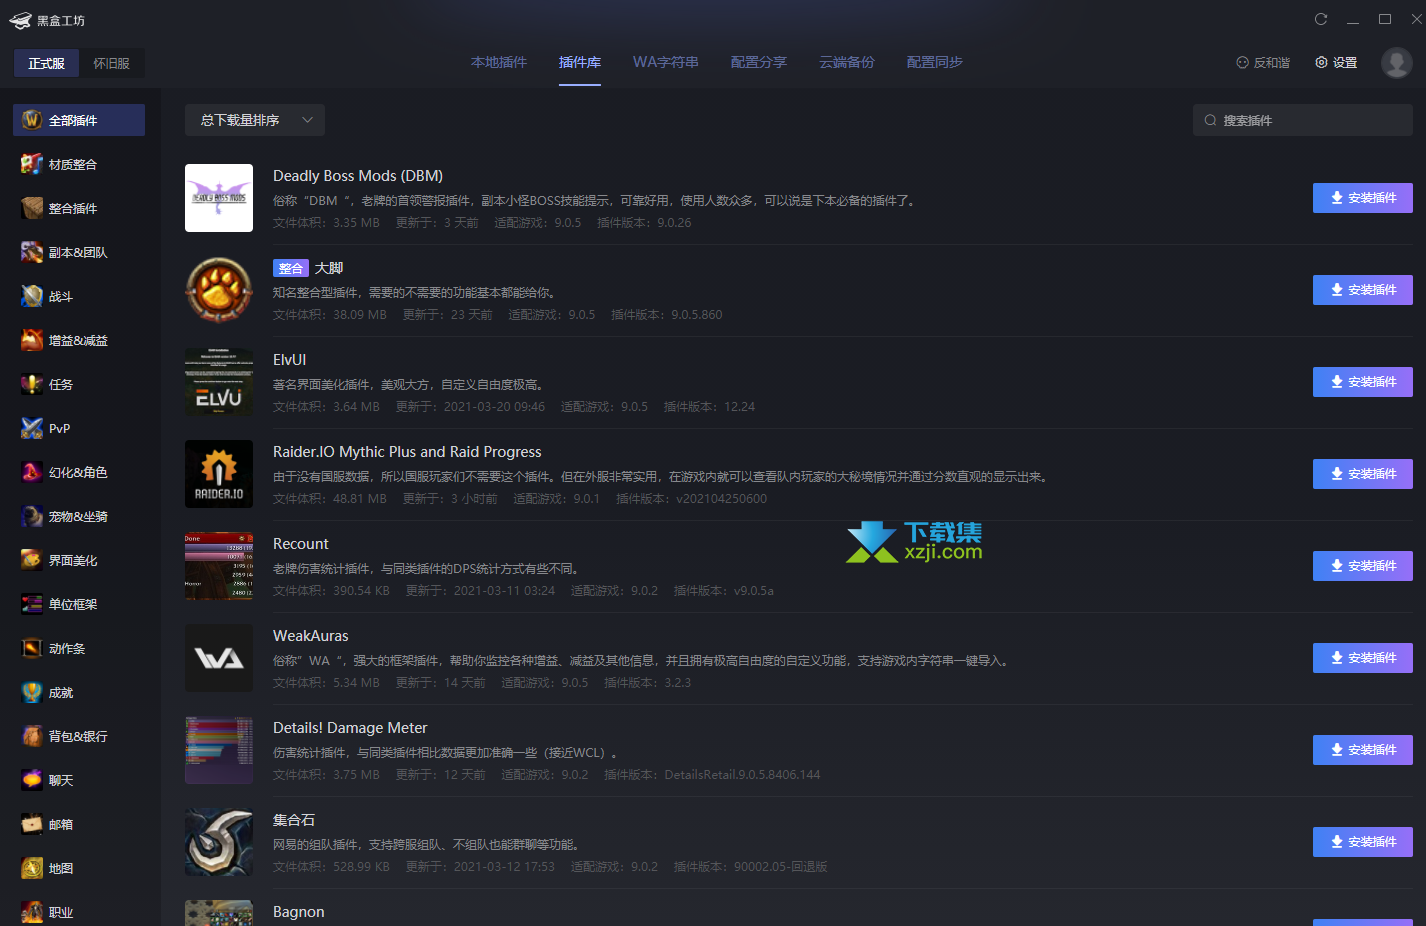Open the 集合石 title

294,820
